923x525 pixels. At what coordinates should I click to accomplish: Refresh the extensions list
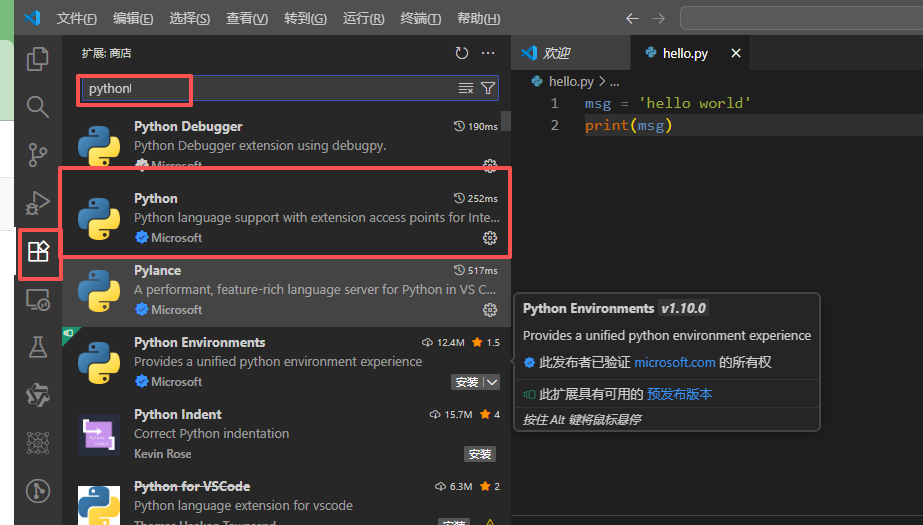(462, 53)
